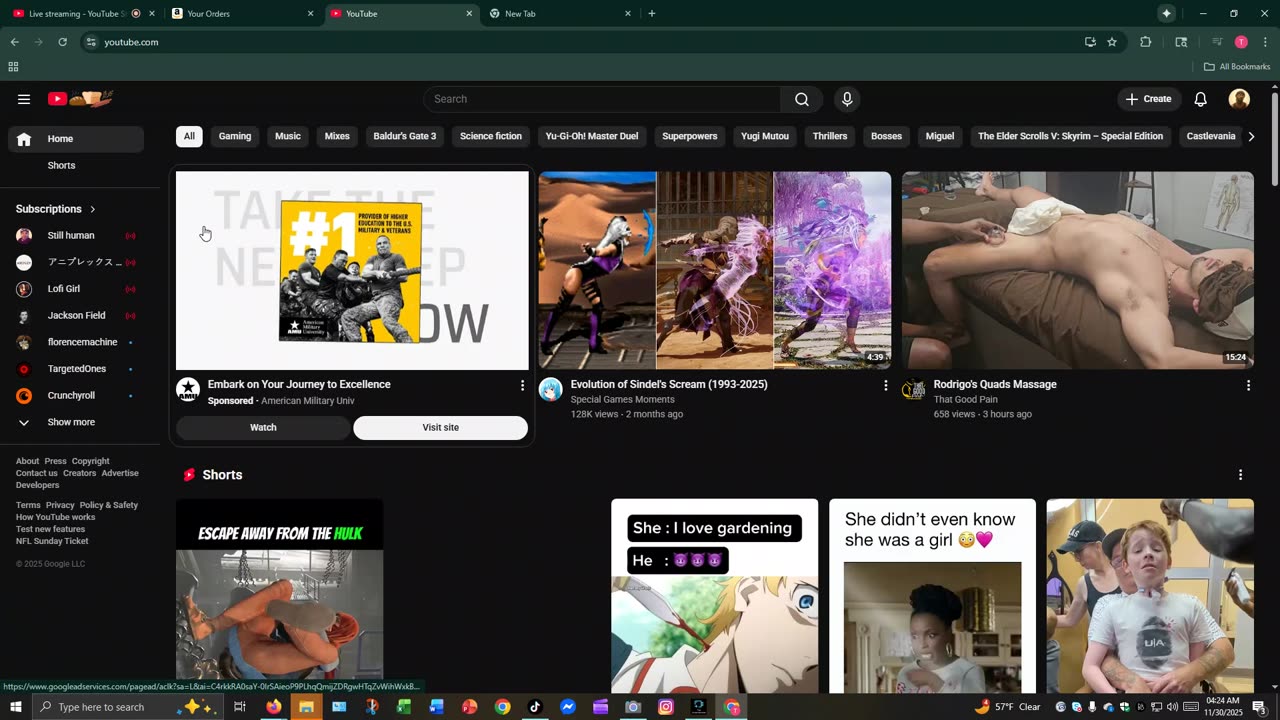Open the Windows Start menu

tap(16, 707)
